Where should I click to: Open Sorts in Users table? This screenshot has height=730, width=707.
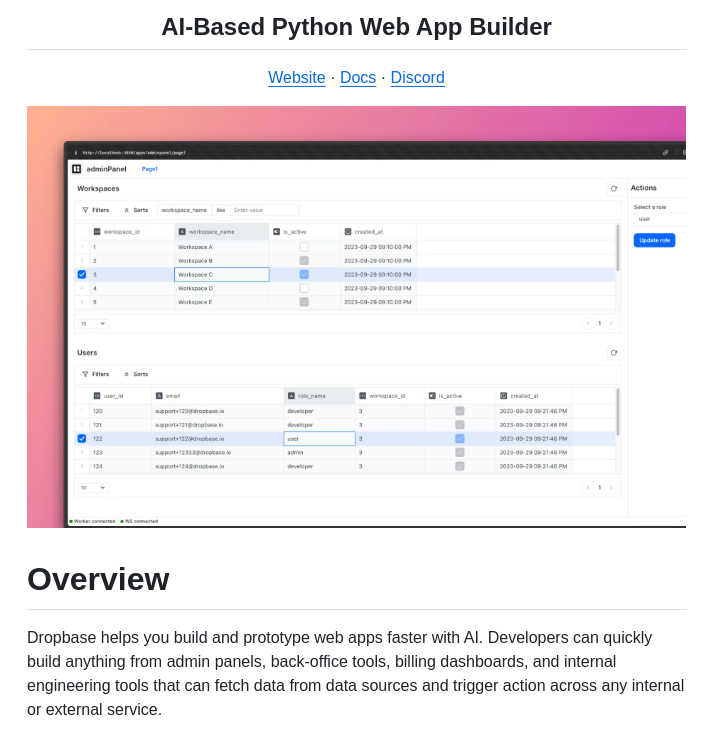(x=136, y=374)
